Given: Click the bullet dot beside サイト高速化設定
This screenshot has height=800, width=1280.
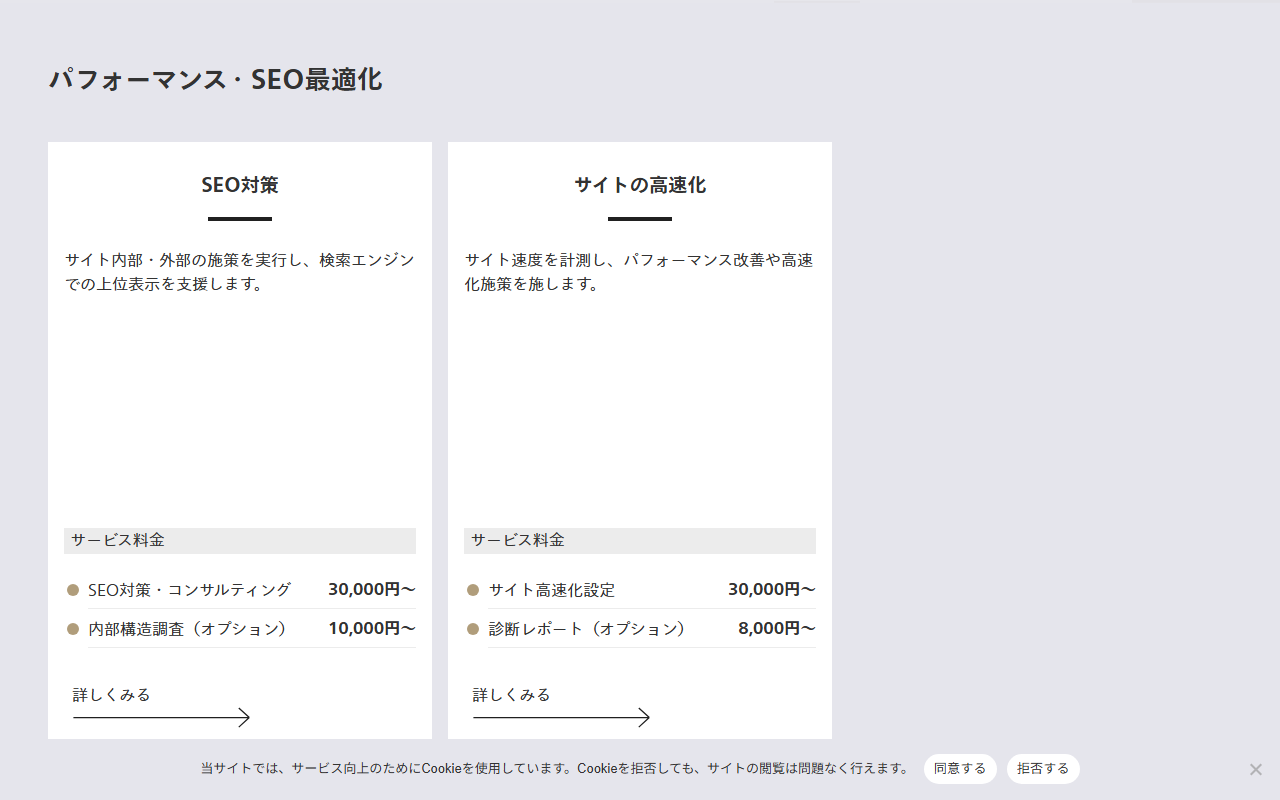Looking at the screenshot, I should [x=472, y=589].
